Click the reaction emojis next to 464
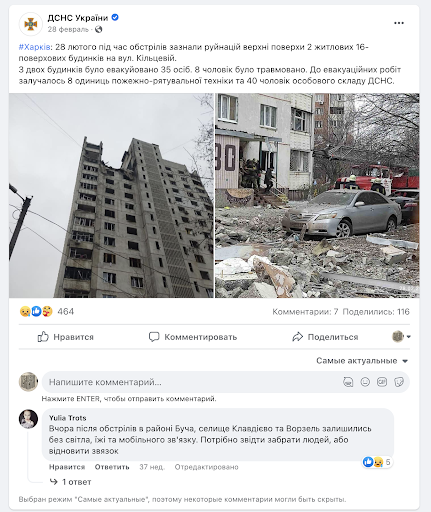 tap(36, 311)
